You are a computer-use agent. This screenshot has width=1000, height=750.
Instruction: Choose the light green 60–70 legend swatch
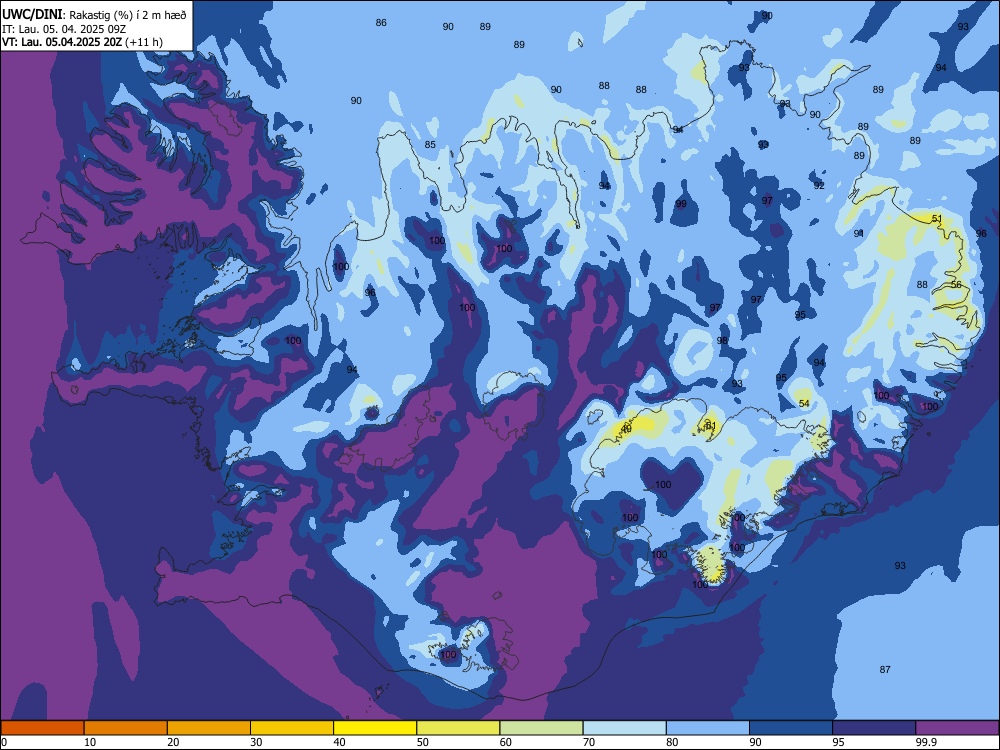point(541,728)
